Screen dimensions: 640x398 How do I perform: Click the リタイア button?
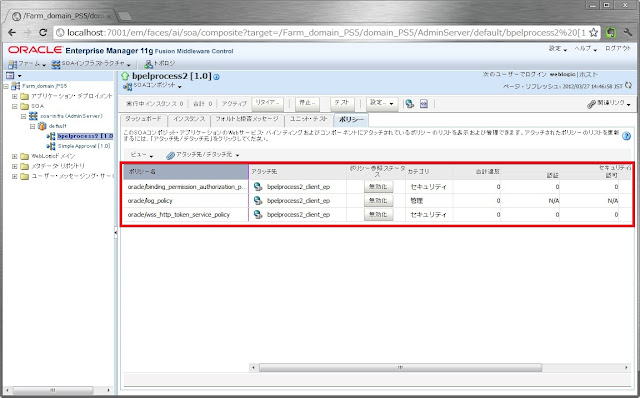click(267, 103)
